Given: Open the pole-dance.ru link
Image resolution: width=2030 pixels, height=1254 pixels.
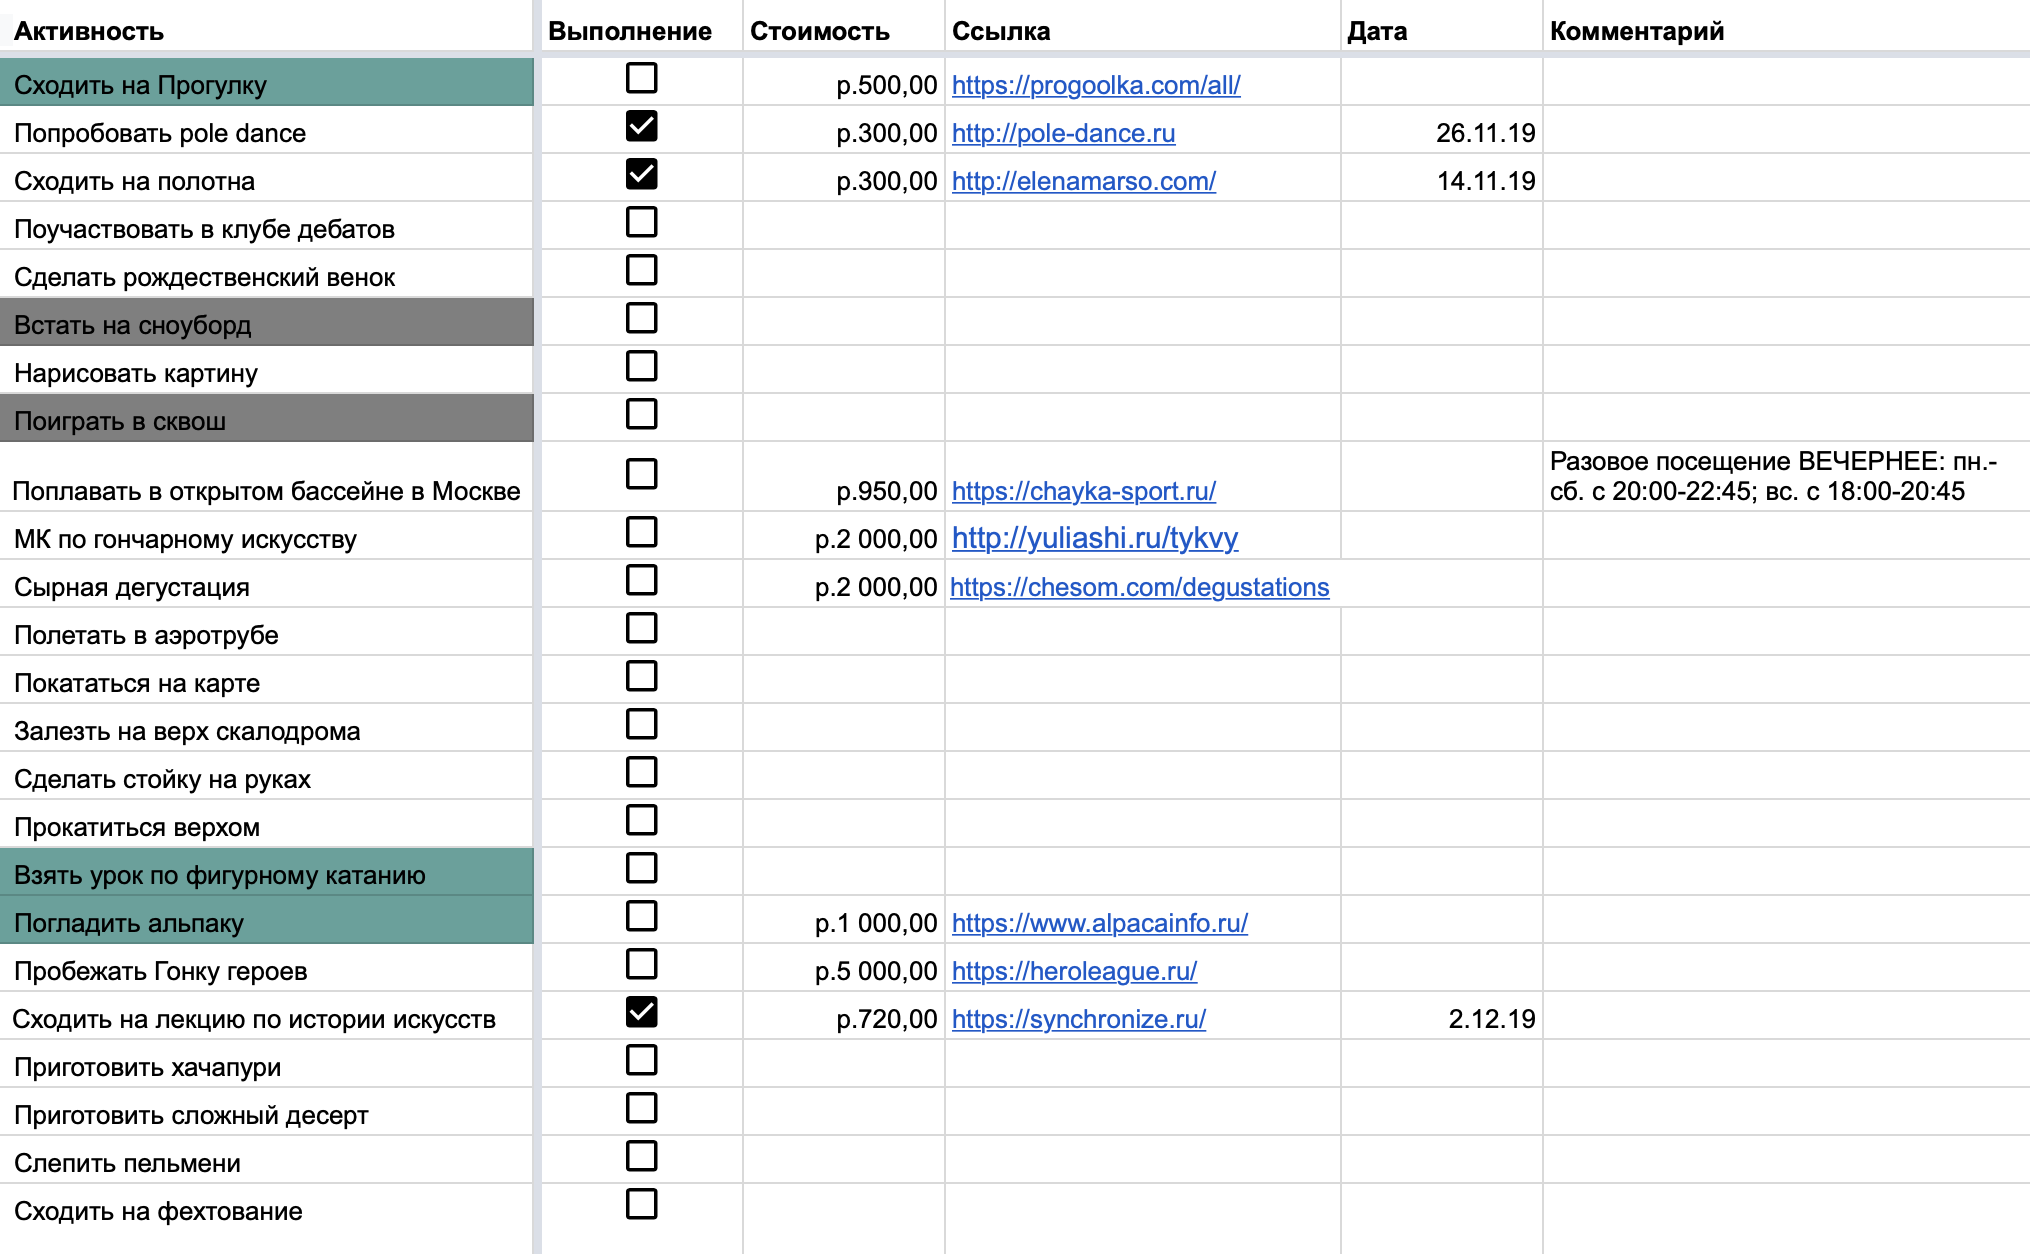Looking at the screenshot, I should tap(1063, 133).
